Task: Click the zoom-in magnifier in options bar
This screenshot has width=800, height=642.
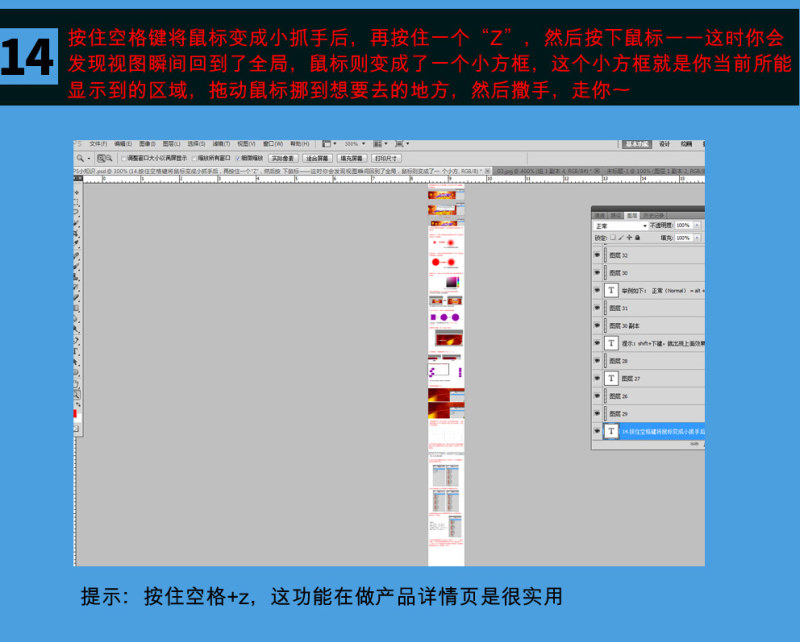Action: 102,159
